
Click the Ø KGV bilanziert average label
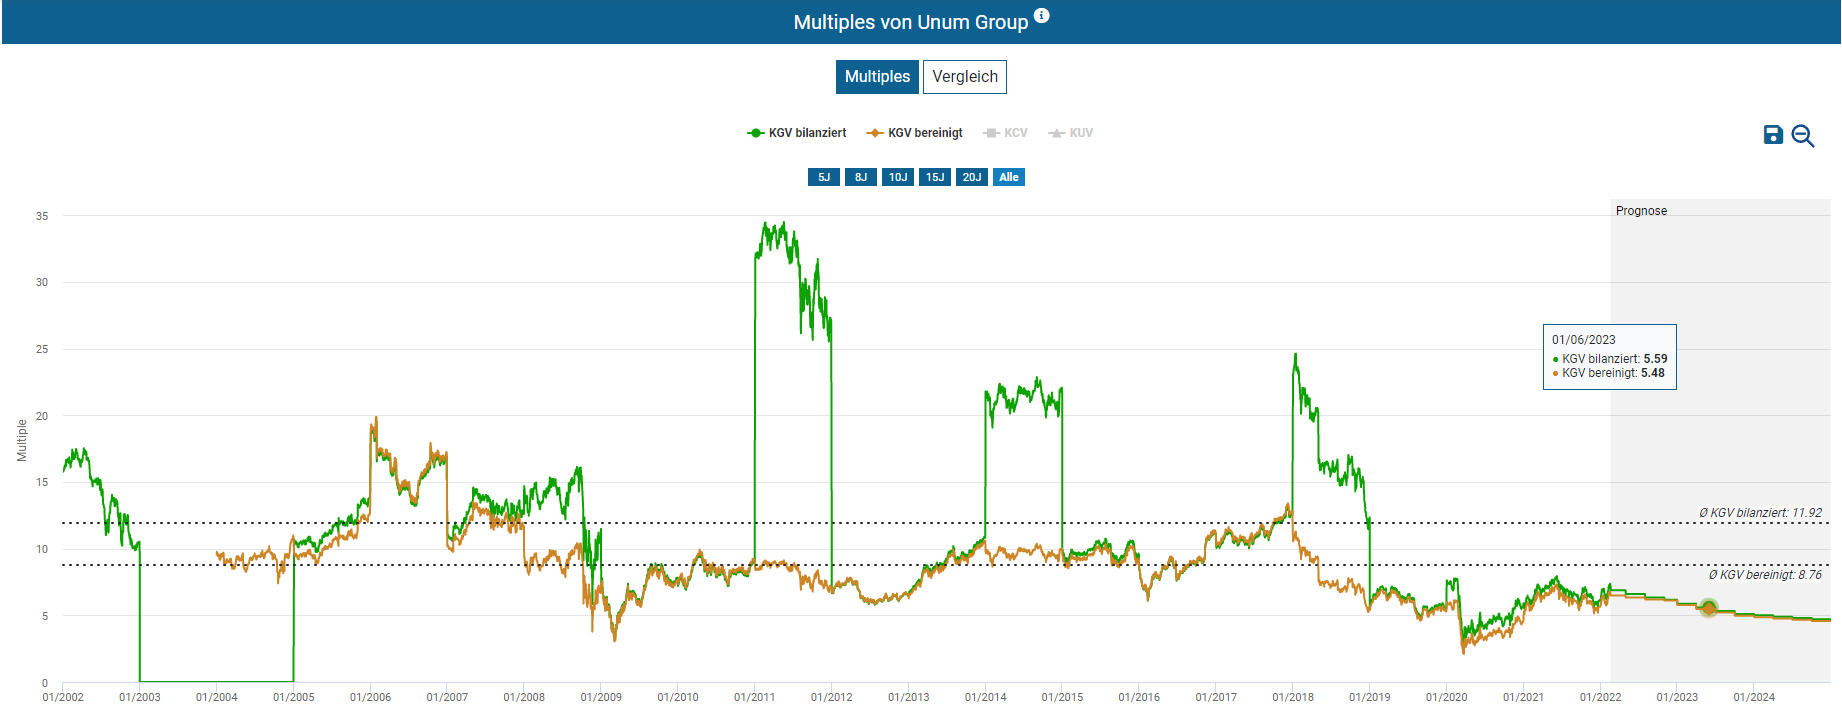pyautogui.click(x=1759, y=513)
